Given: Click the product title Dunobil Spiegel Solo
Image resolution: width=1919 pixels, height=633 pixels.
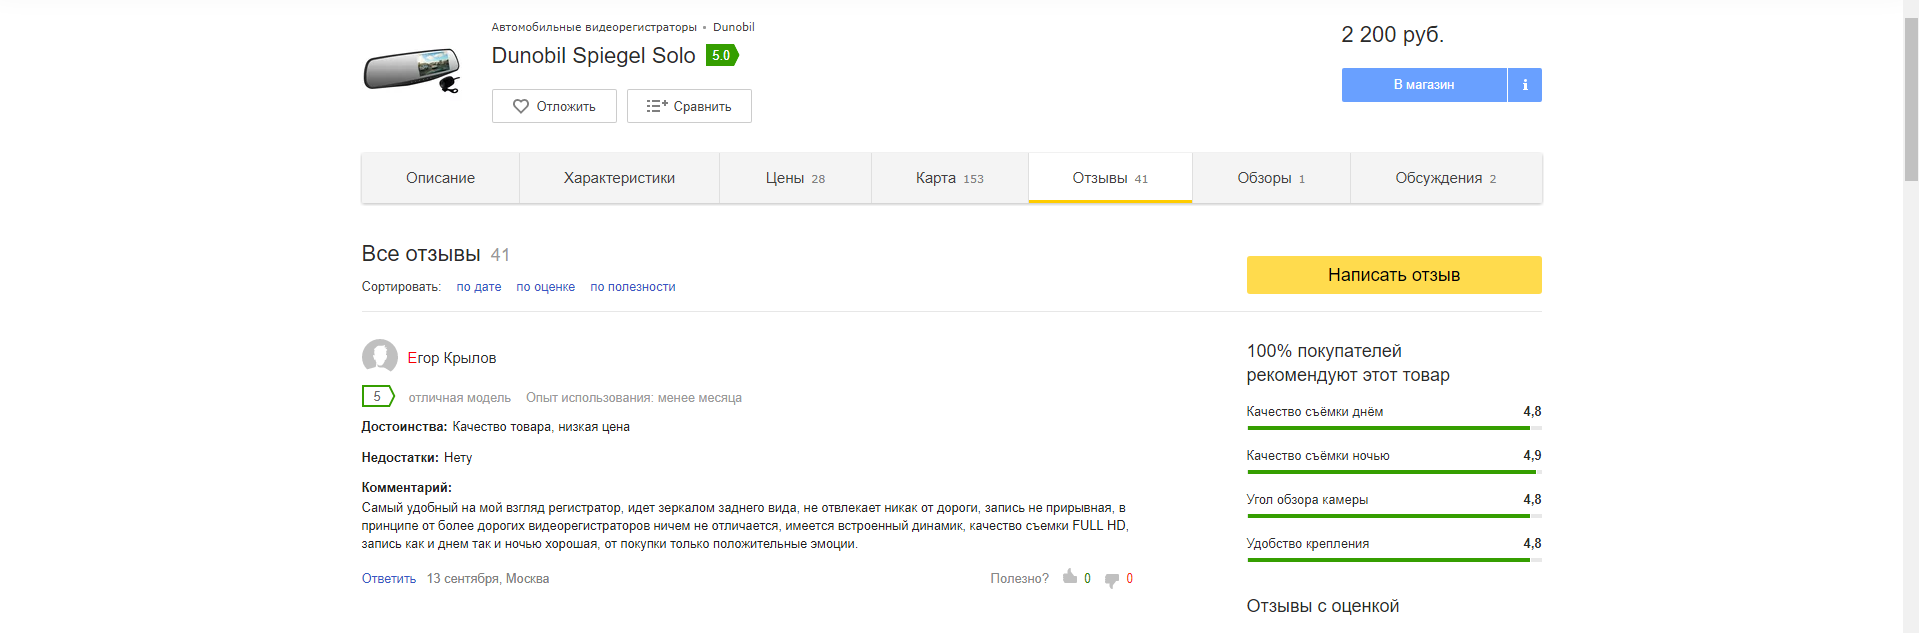Looking at the screenshot, I should (593, 56).
